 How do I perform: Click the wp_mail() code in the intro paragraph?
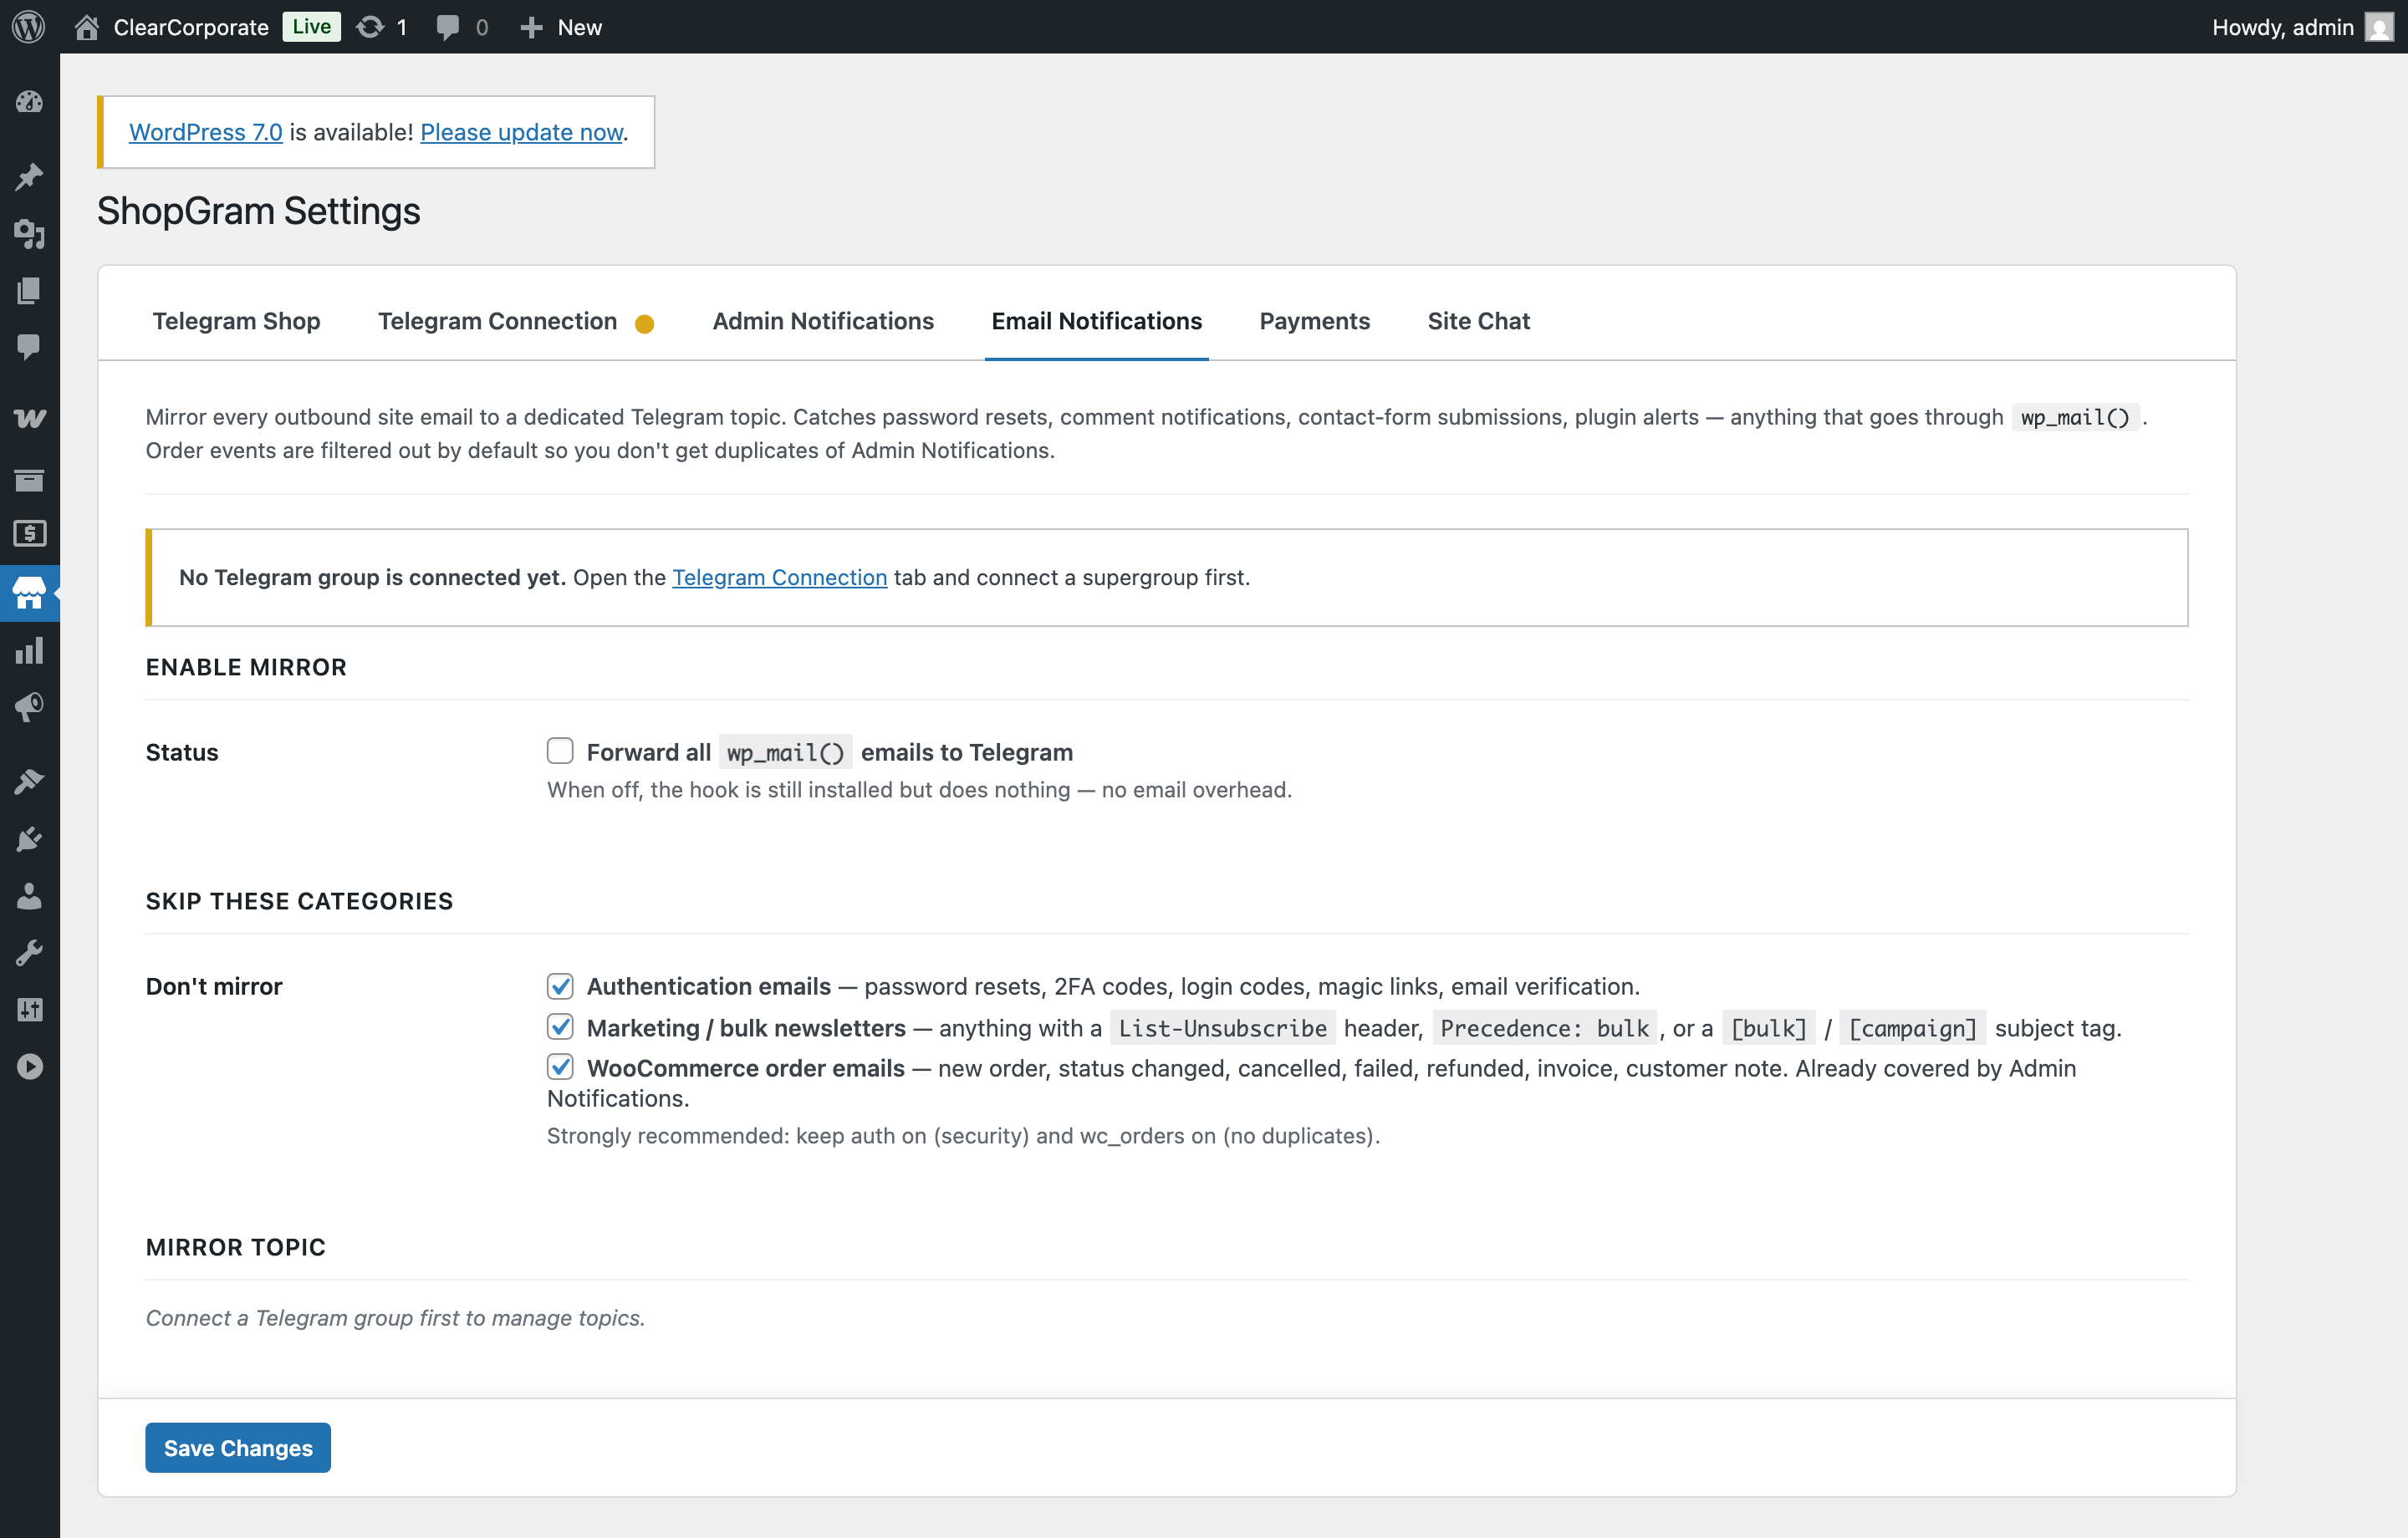[2076, 417]
